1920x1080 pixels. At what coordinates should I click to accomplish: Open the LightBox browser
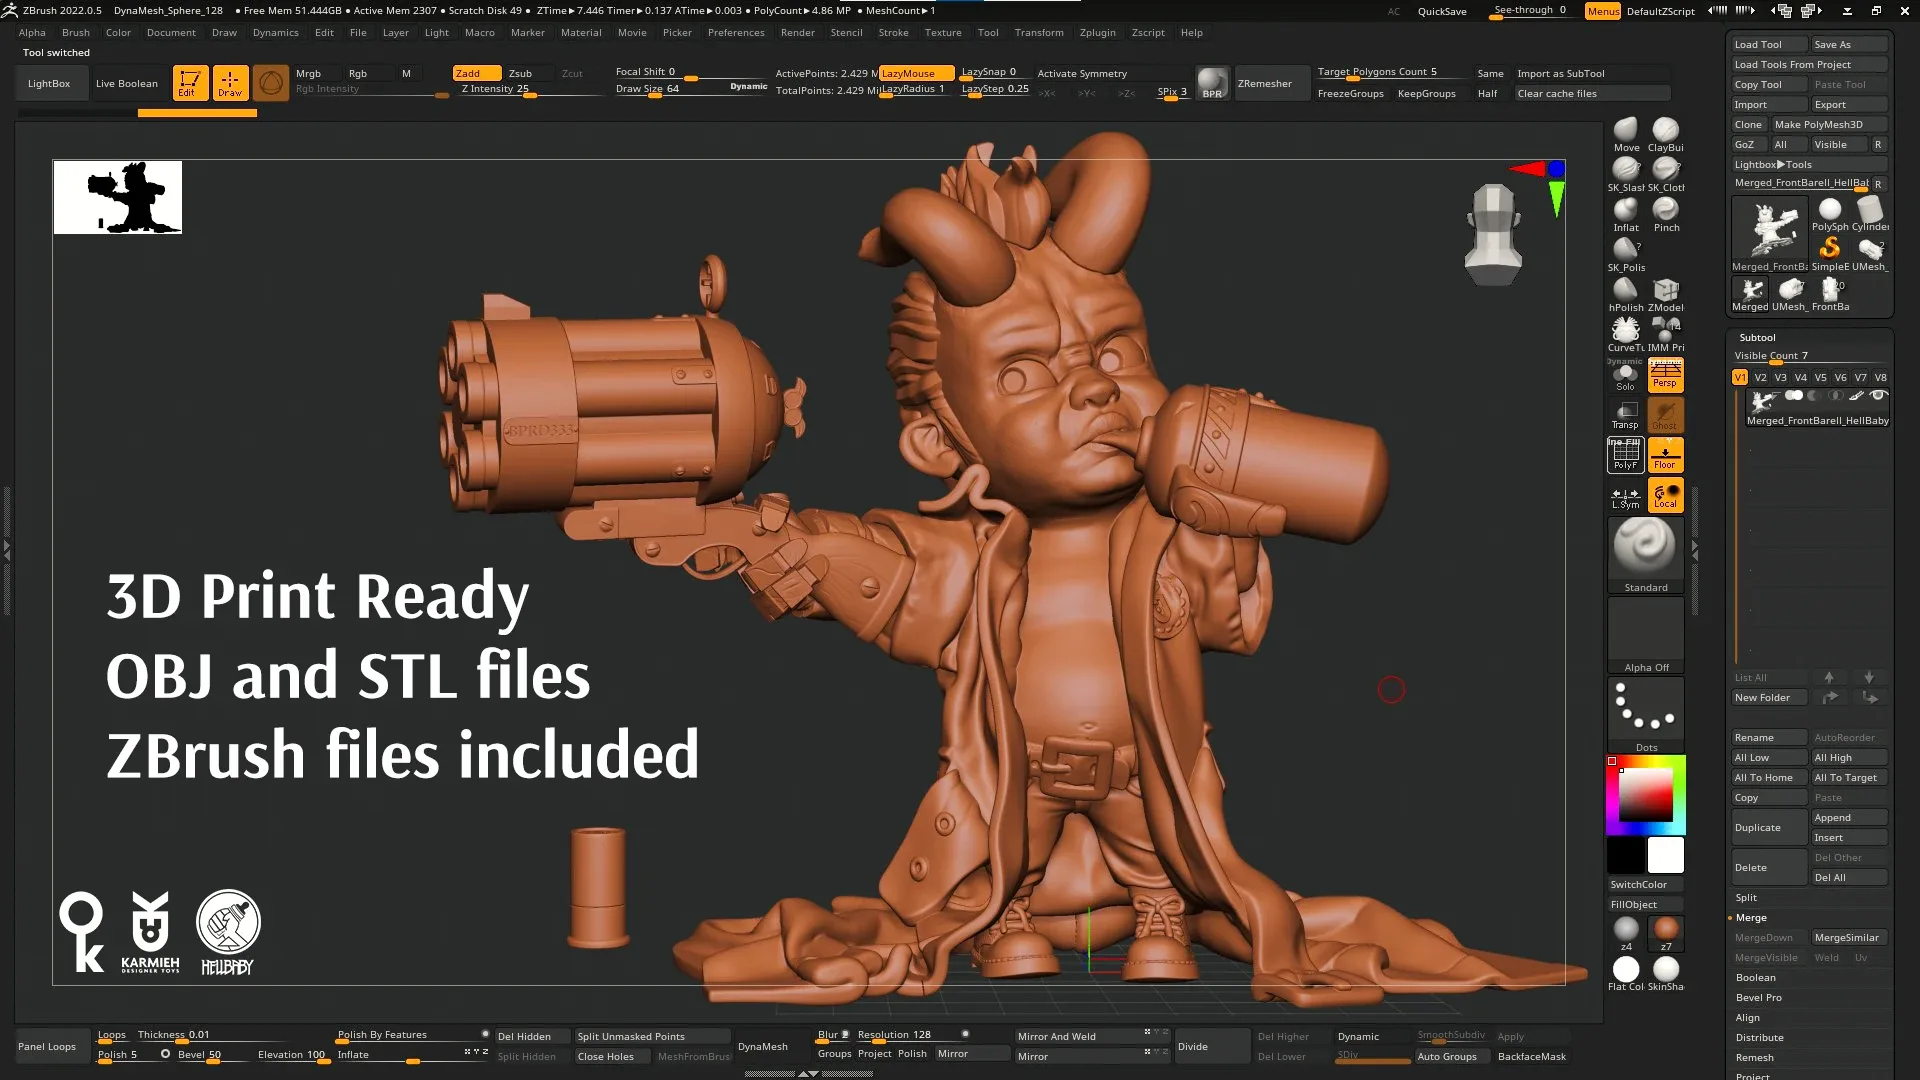50,83
